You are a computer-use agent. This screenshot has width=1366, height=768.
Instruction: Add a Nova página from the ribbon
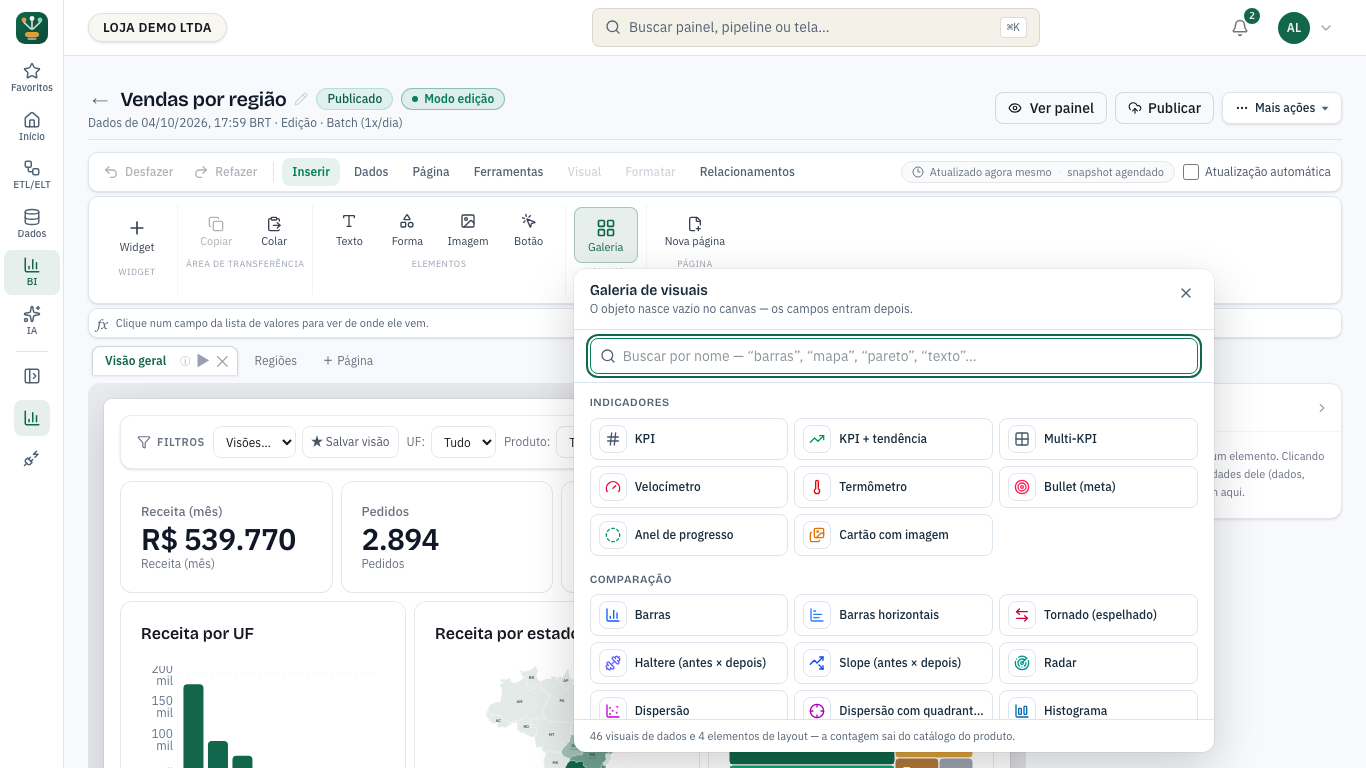click(x=695, y=231)
